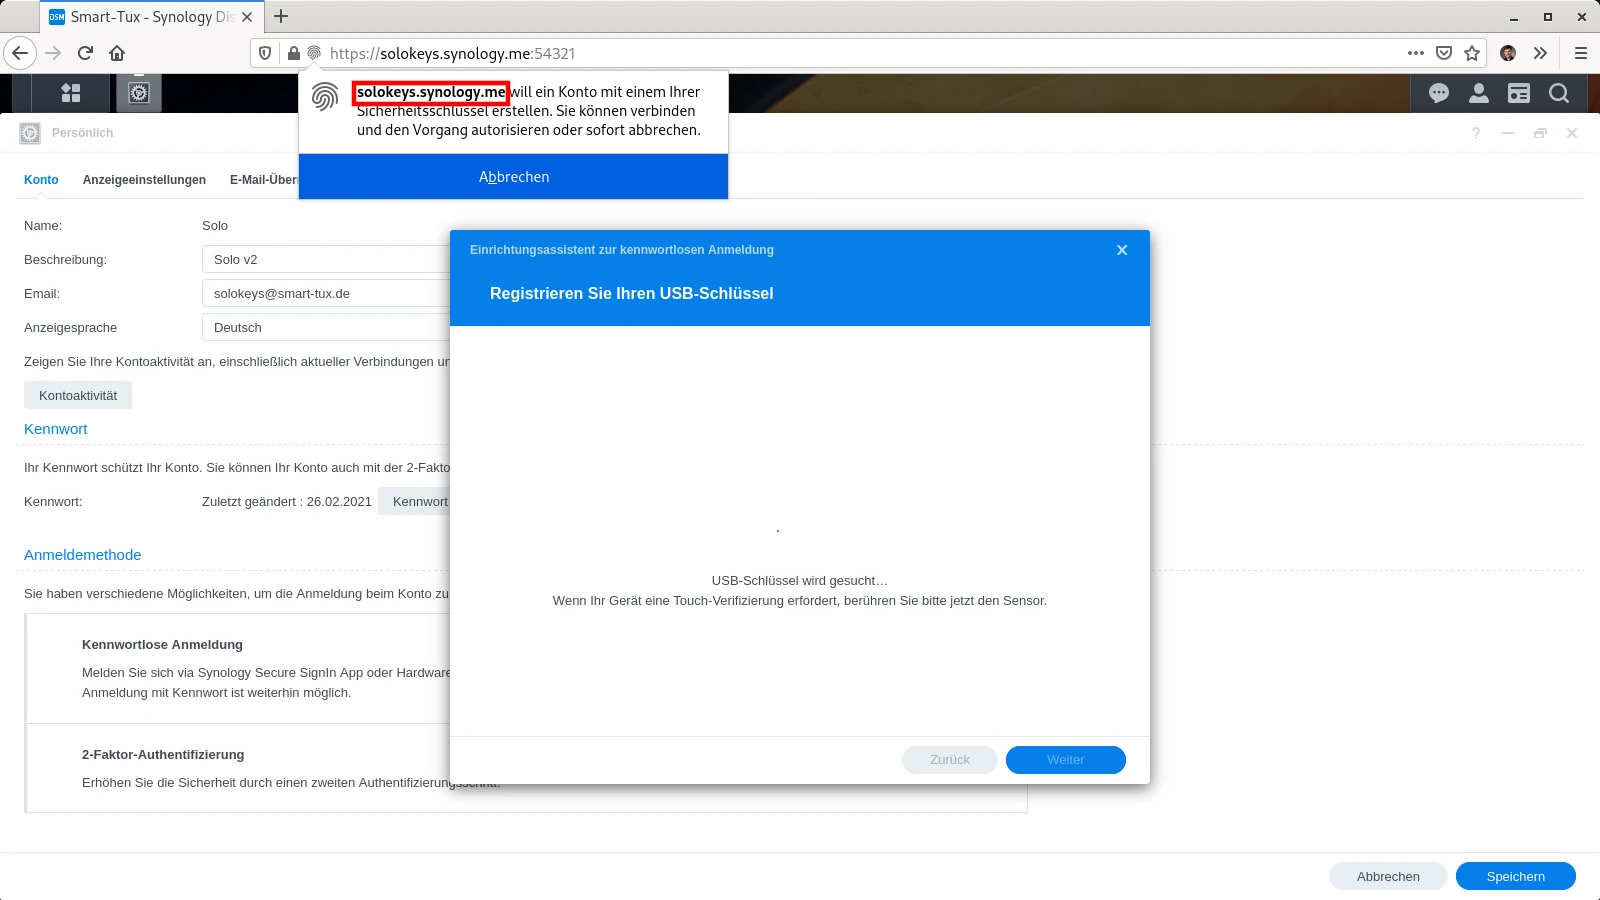
Task: Open DSM widgets panel
Action: click(1519, 93)
